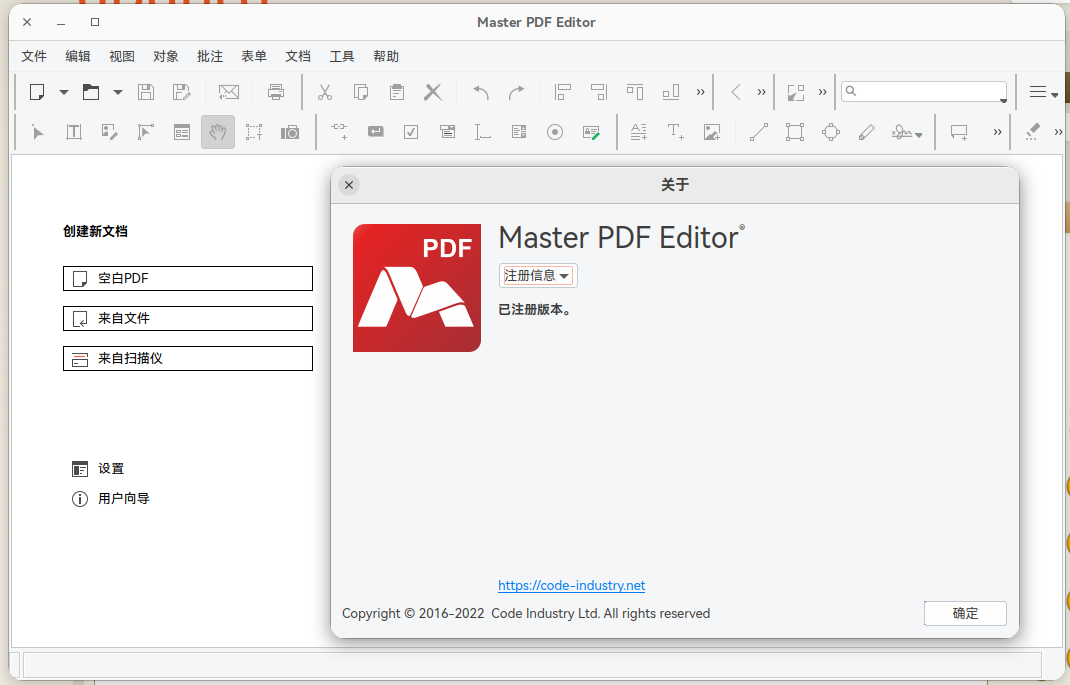Expand more alignment tools chevron

pyautogui.click(x=700, y=92)
